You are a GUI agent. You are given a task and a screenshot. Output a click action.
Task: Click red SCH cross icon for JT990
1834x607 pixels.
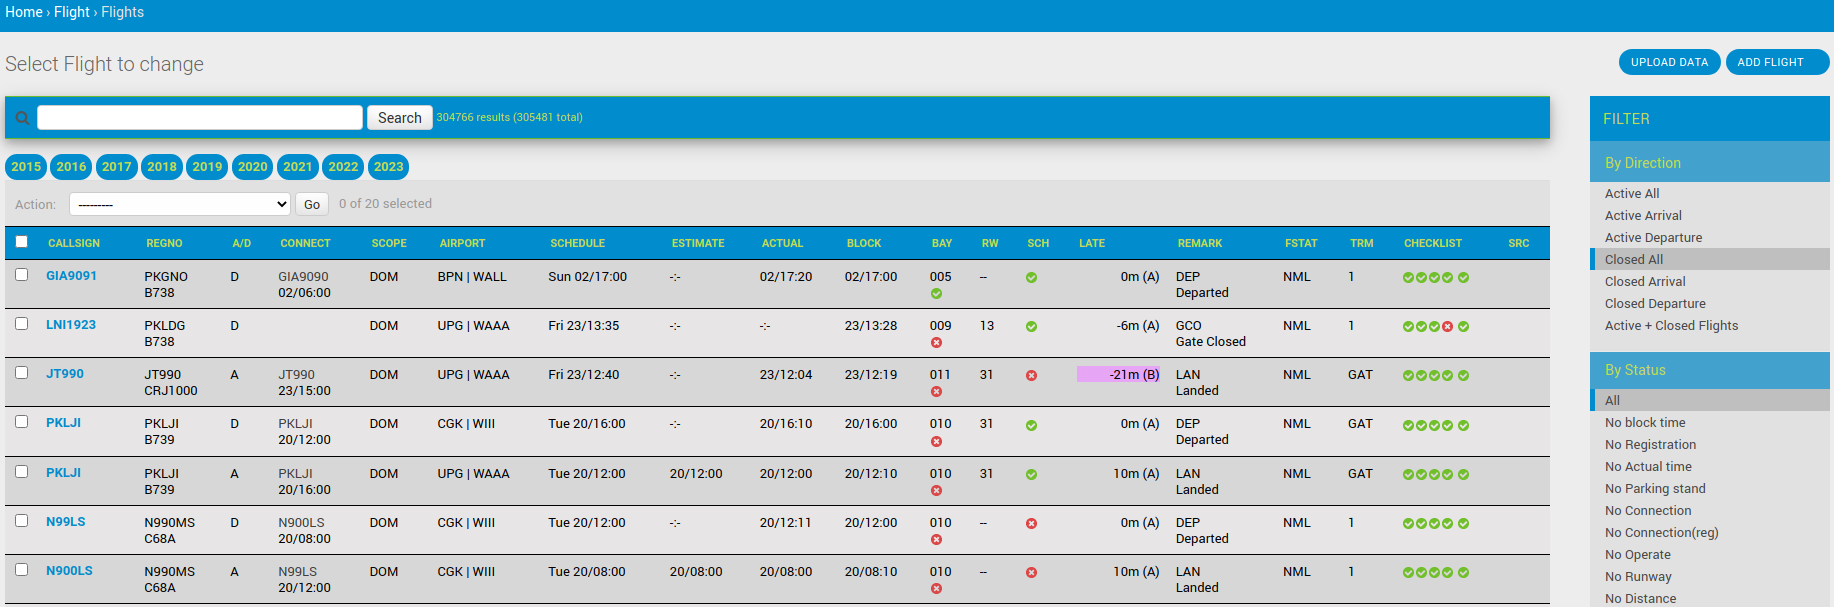(1031, 376)
